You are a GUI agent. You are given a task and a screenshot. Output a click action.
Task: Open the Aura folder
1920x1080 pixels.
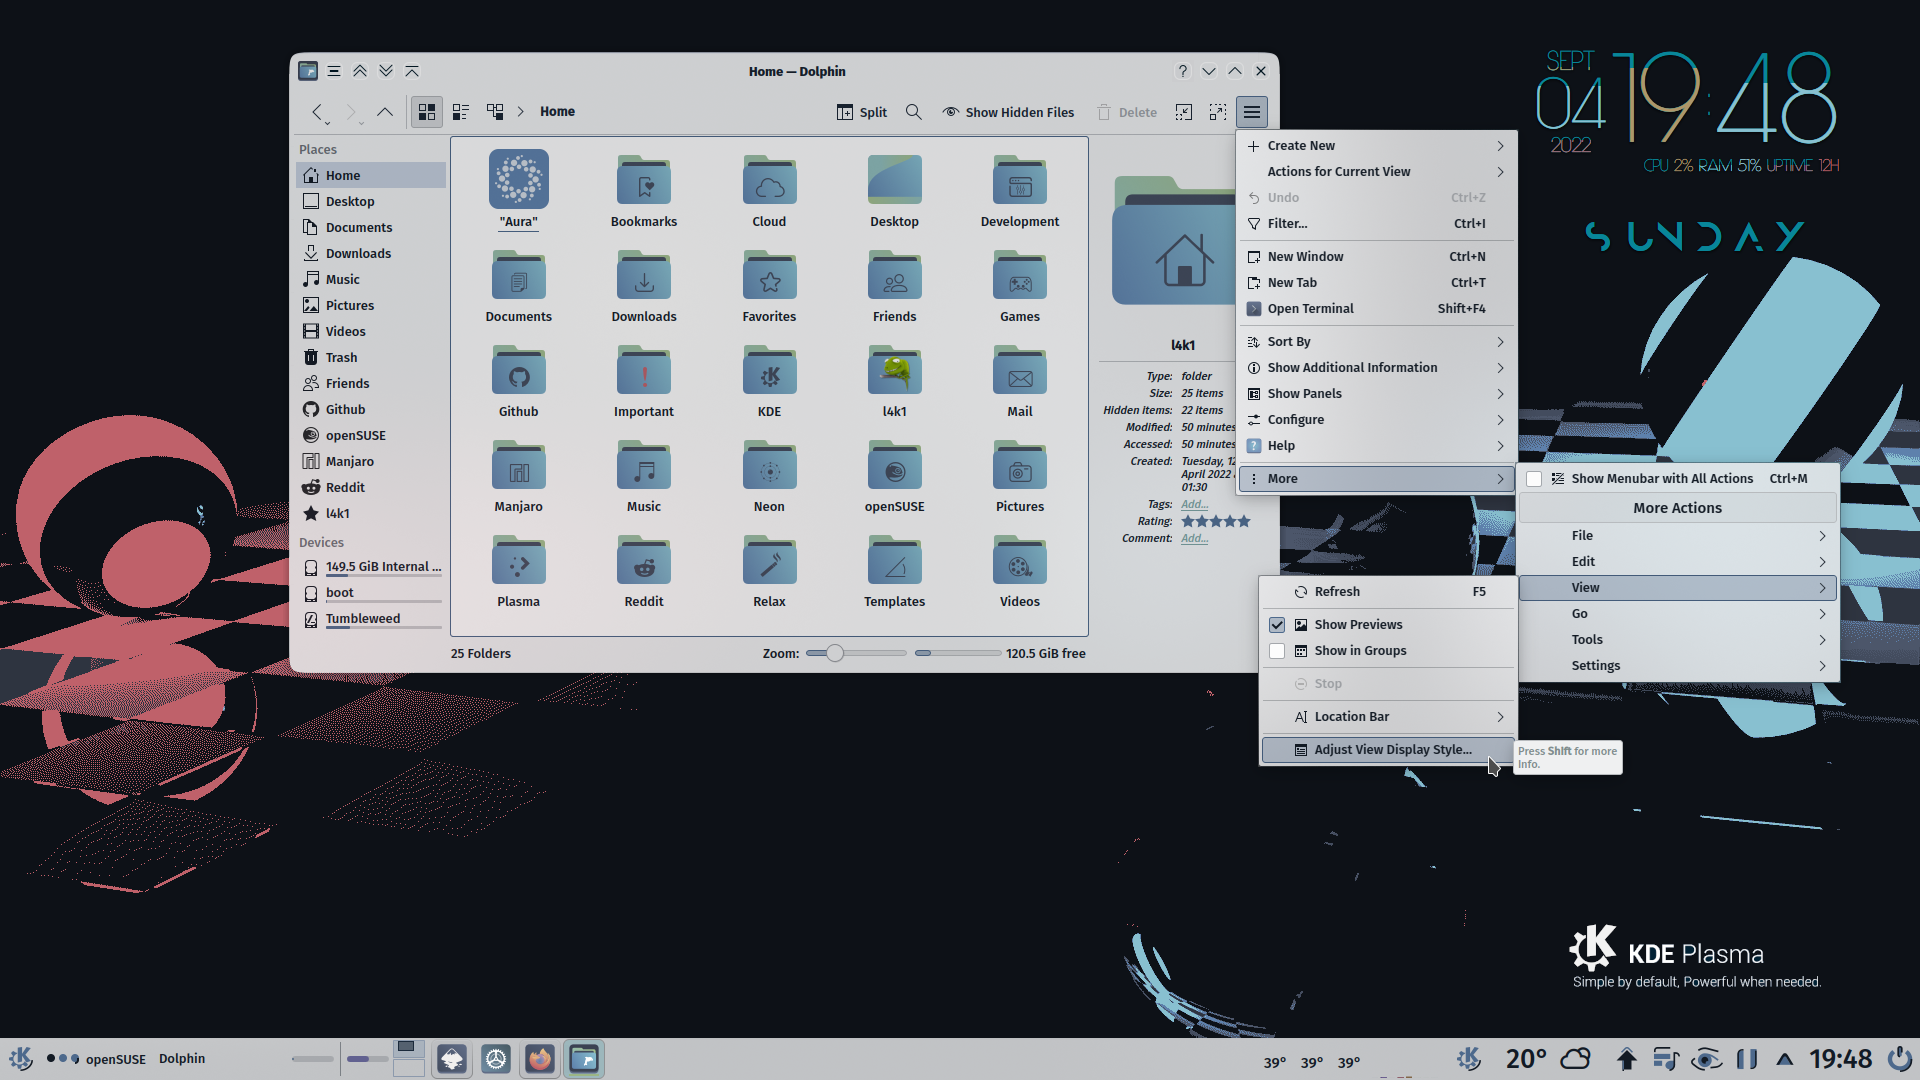click(518, 190)
